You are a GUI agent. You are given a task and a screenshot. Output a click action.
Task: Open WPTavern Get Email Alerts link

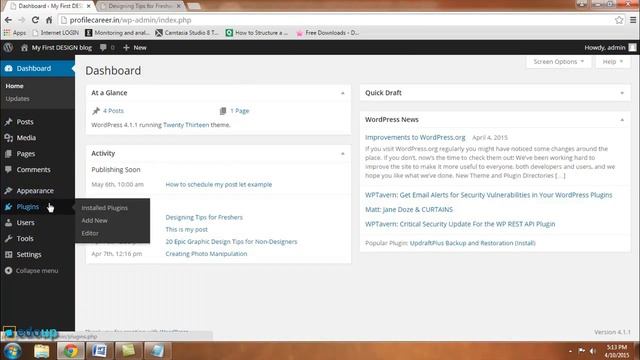click(x=489, y=195)
